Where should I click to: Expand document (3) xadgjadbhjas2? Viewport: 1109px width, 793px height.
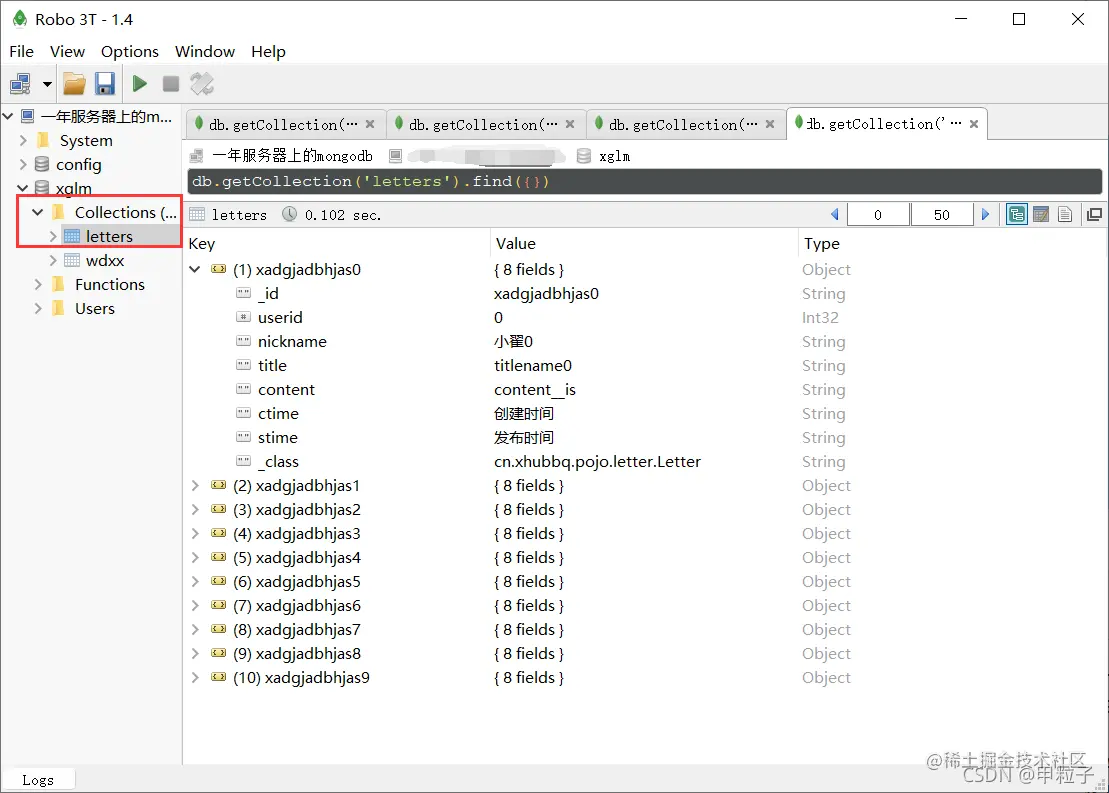pos(195,509)
